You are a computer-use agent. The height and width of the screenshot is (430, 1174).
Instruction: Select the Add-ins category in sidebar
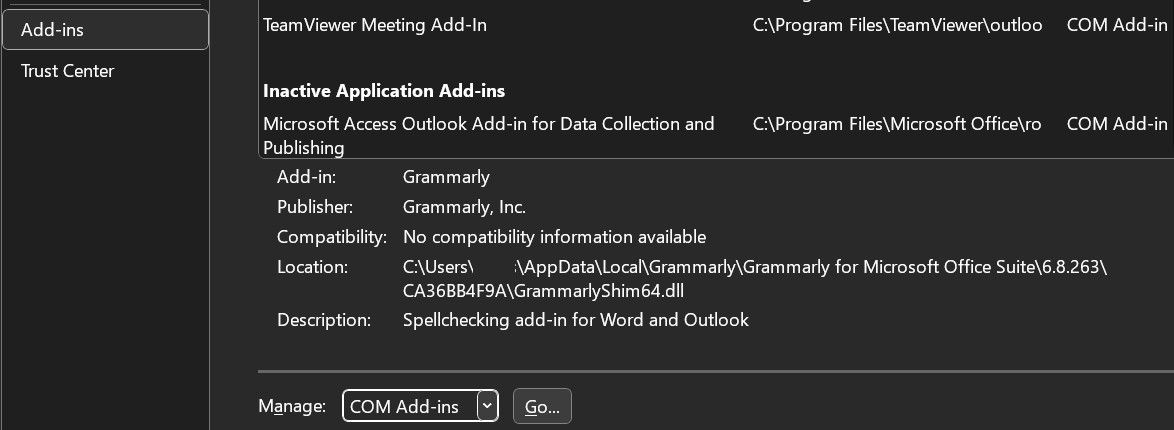coord(104,30)
